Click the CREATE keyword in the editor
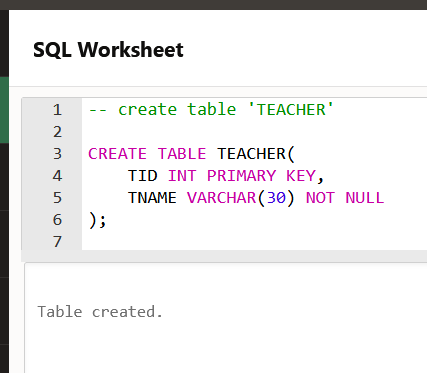The image size is (427, 373). click(117, 154)
